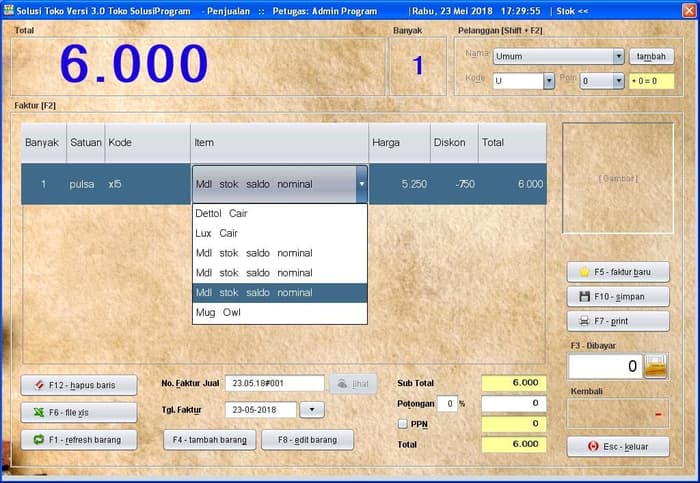The height and width of the screenshot is (483, 700).
Task: Click the wallet icon beside Dibayar field
Action: (x=656, y=366)
